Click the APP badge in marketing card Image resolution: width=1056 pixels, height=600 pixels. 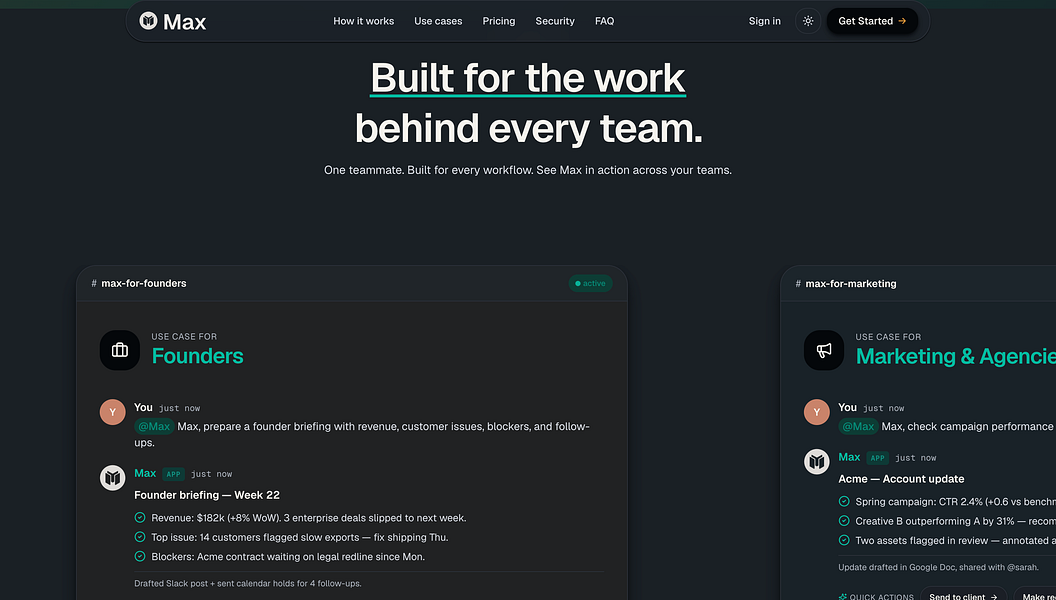[x=878, y=458]
